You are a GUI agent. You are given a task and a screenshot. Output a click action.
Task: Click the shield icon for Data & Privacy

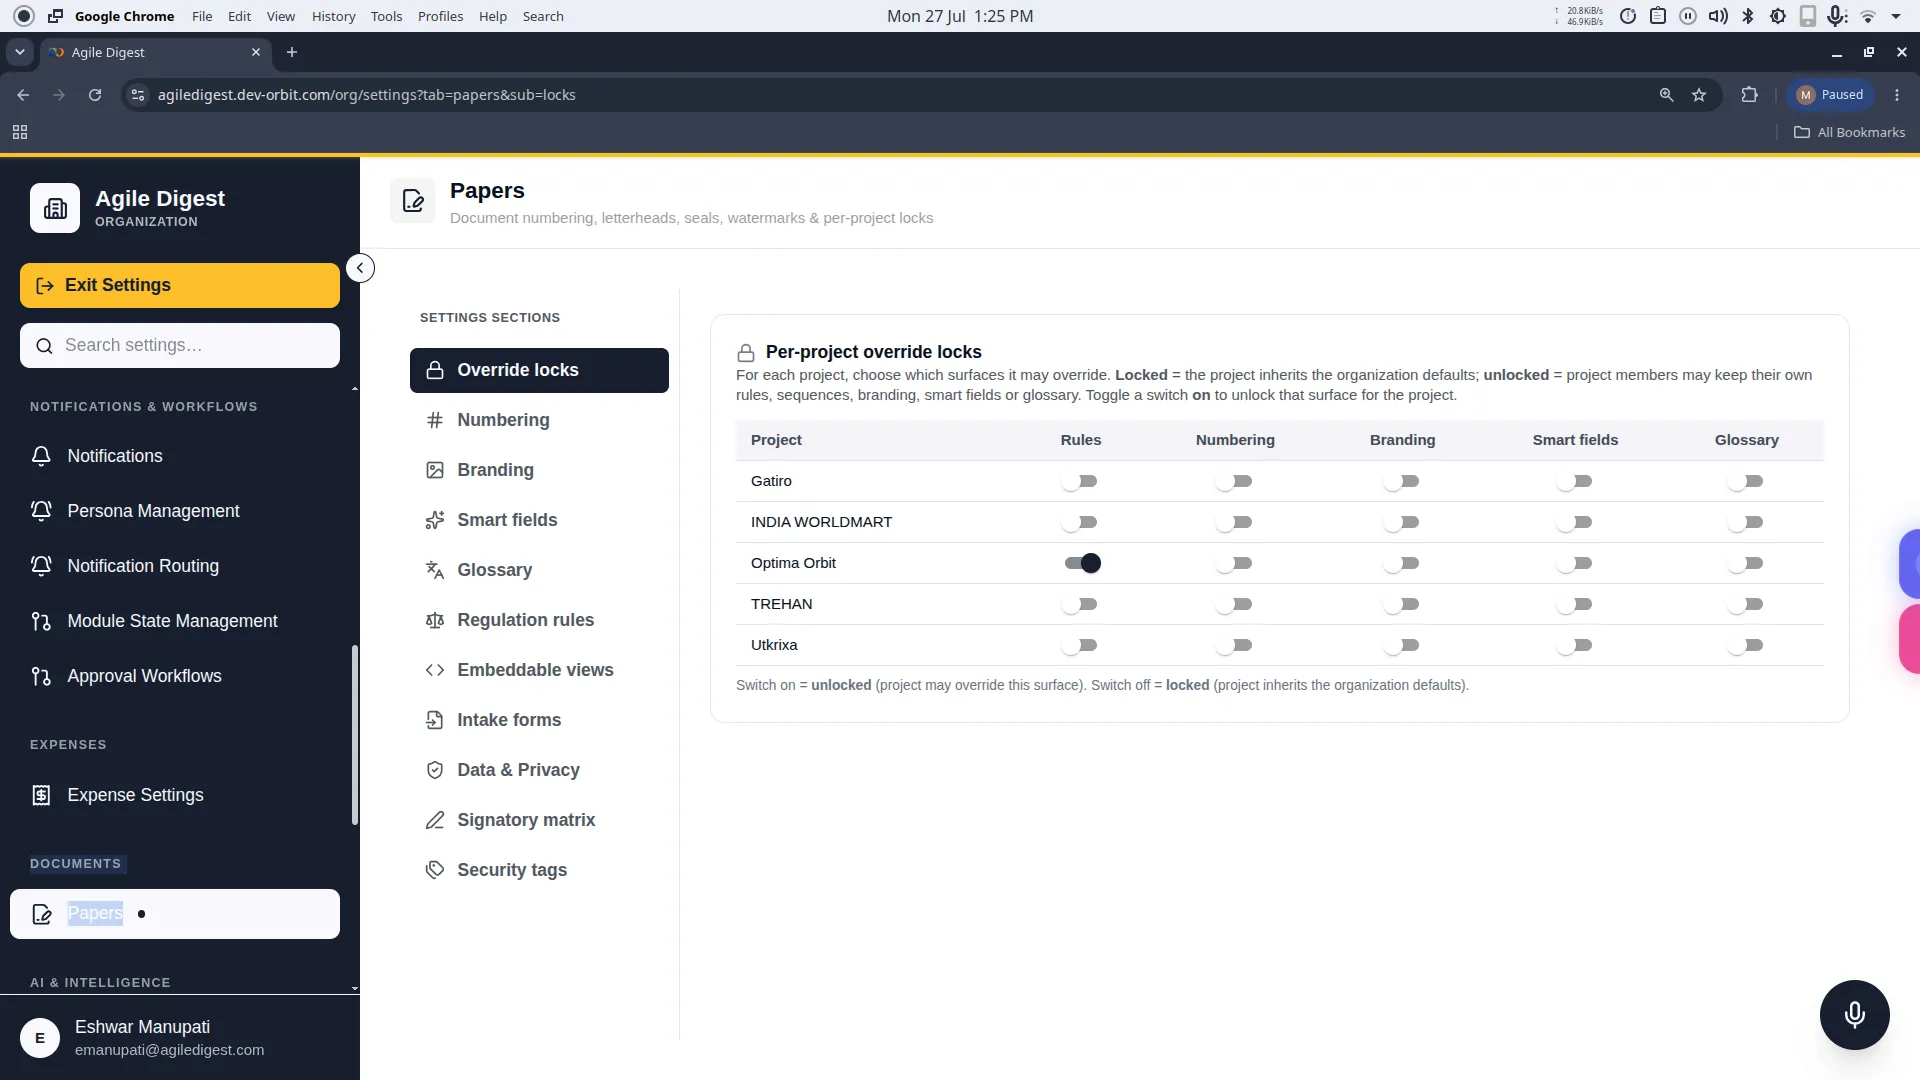point(434,770)
